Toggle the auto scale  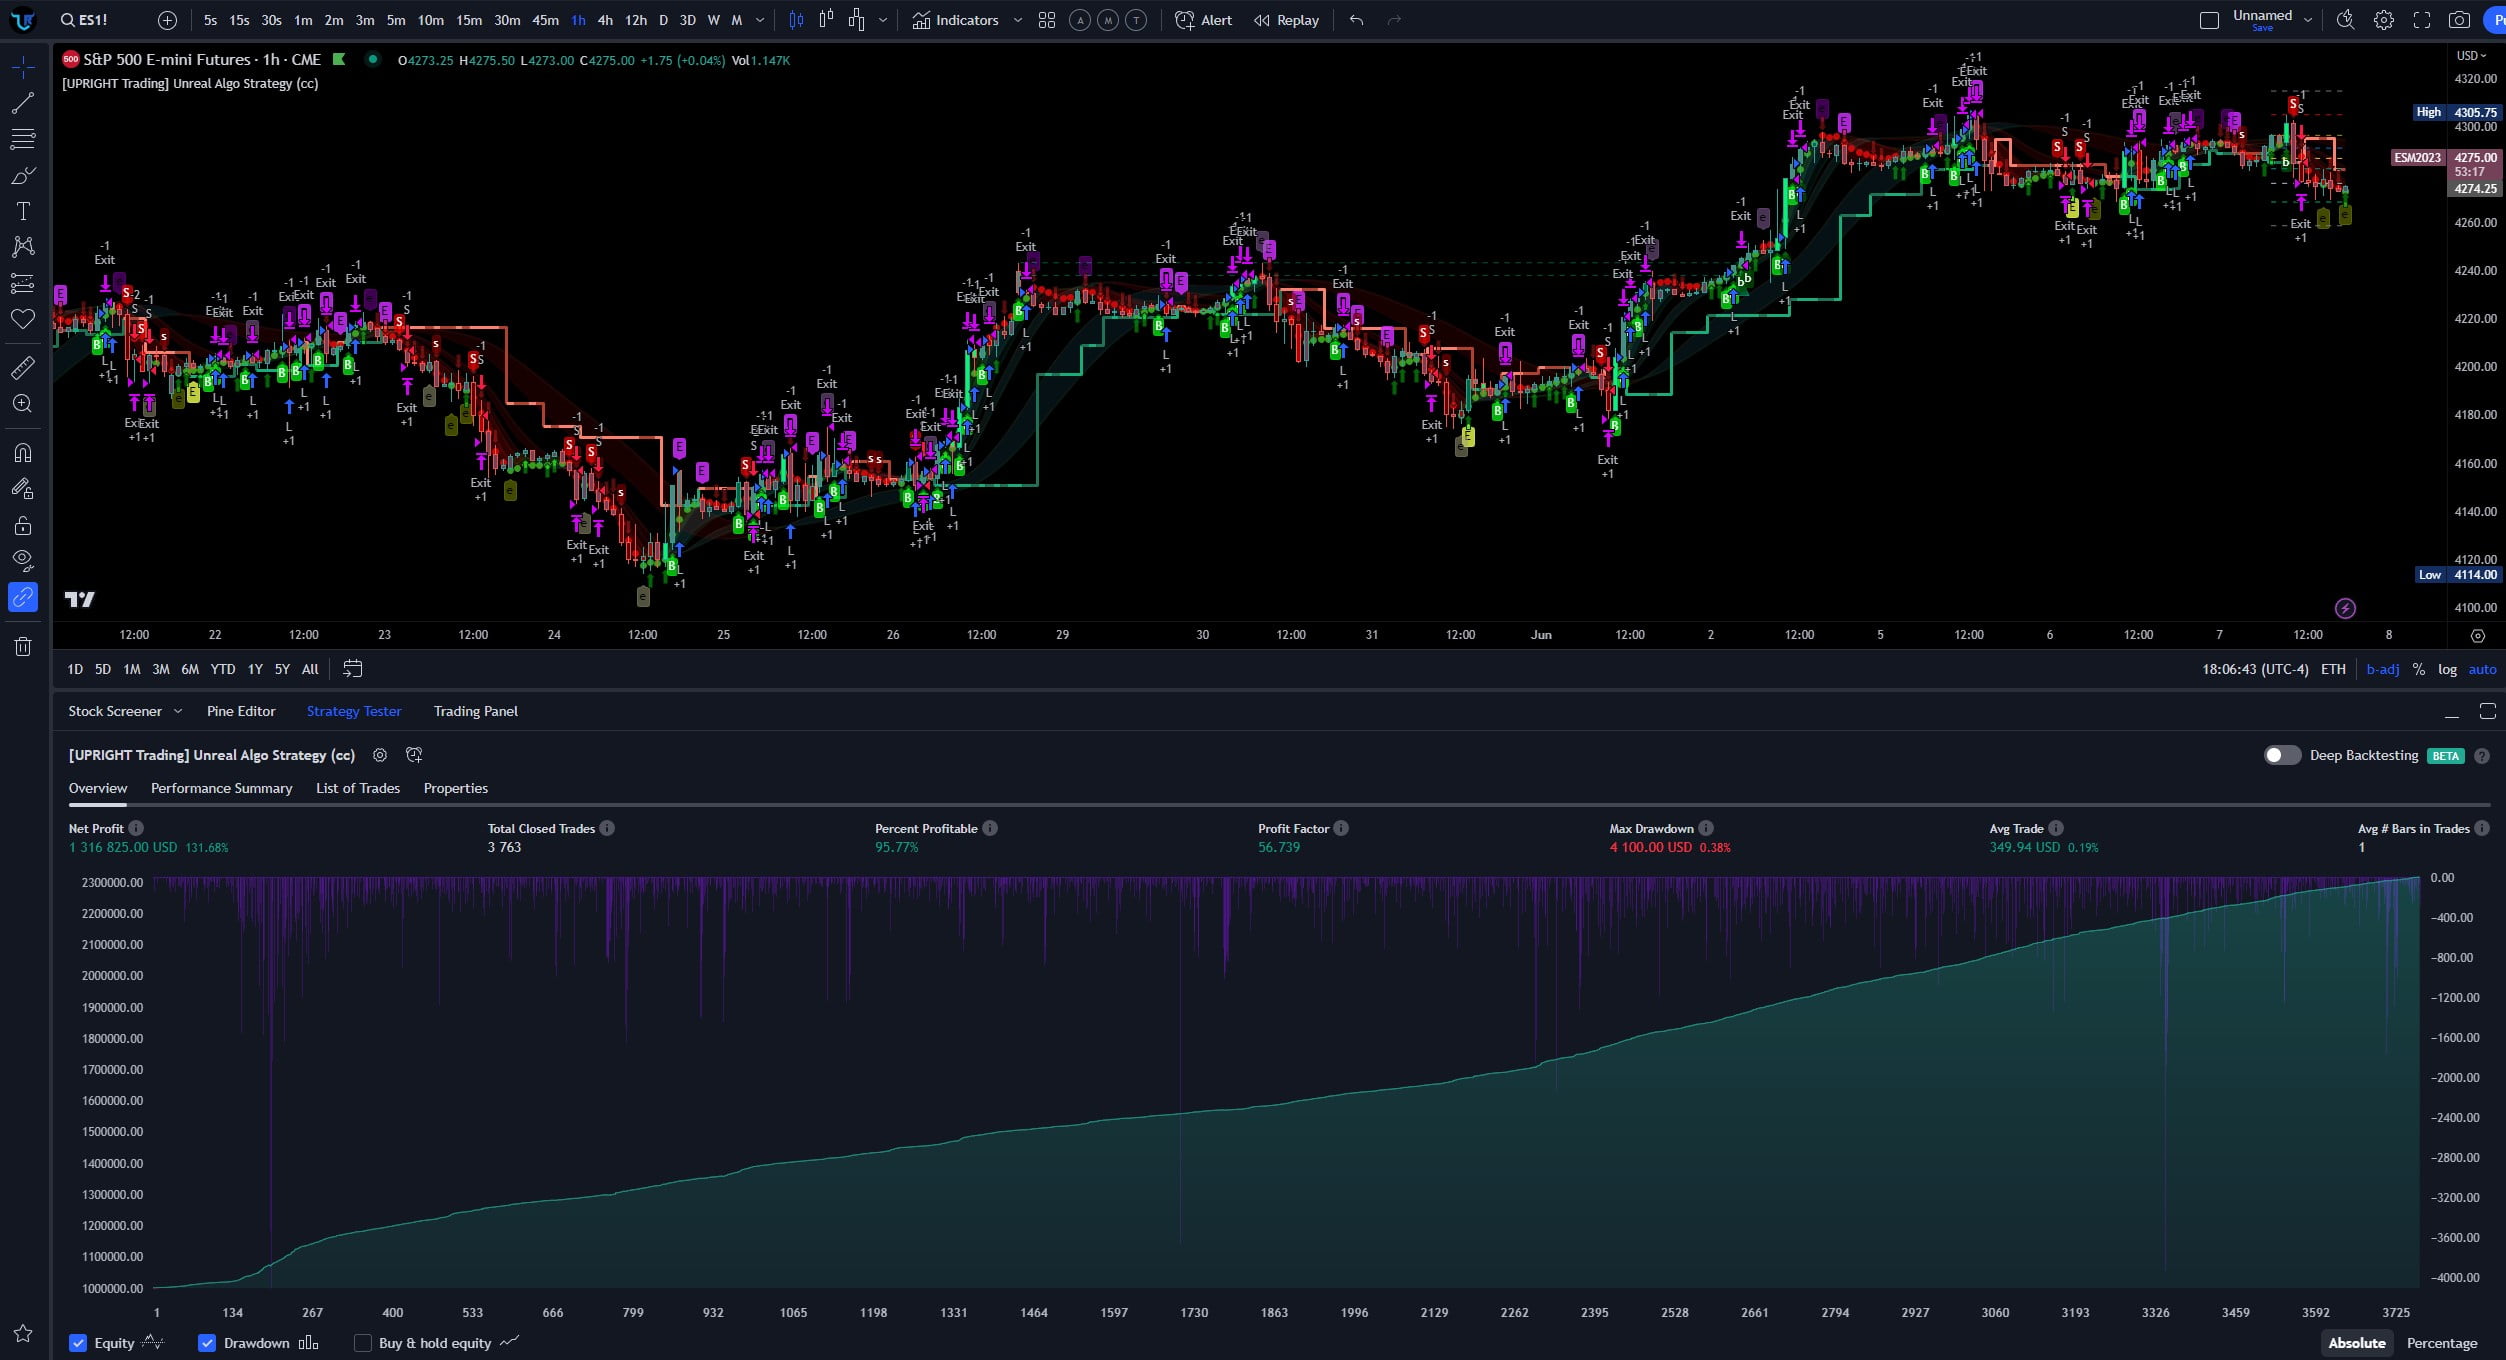[x=2482, y=669]
